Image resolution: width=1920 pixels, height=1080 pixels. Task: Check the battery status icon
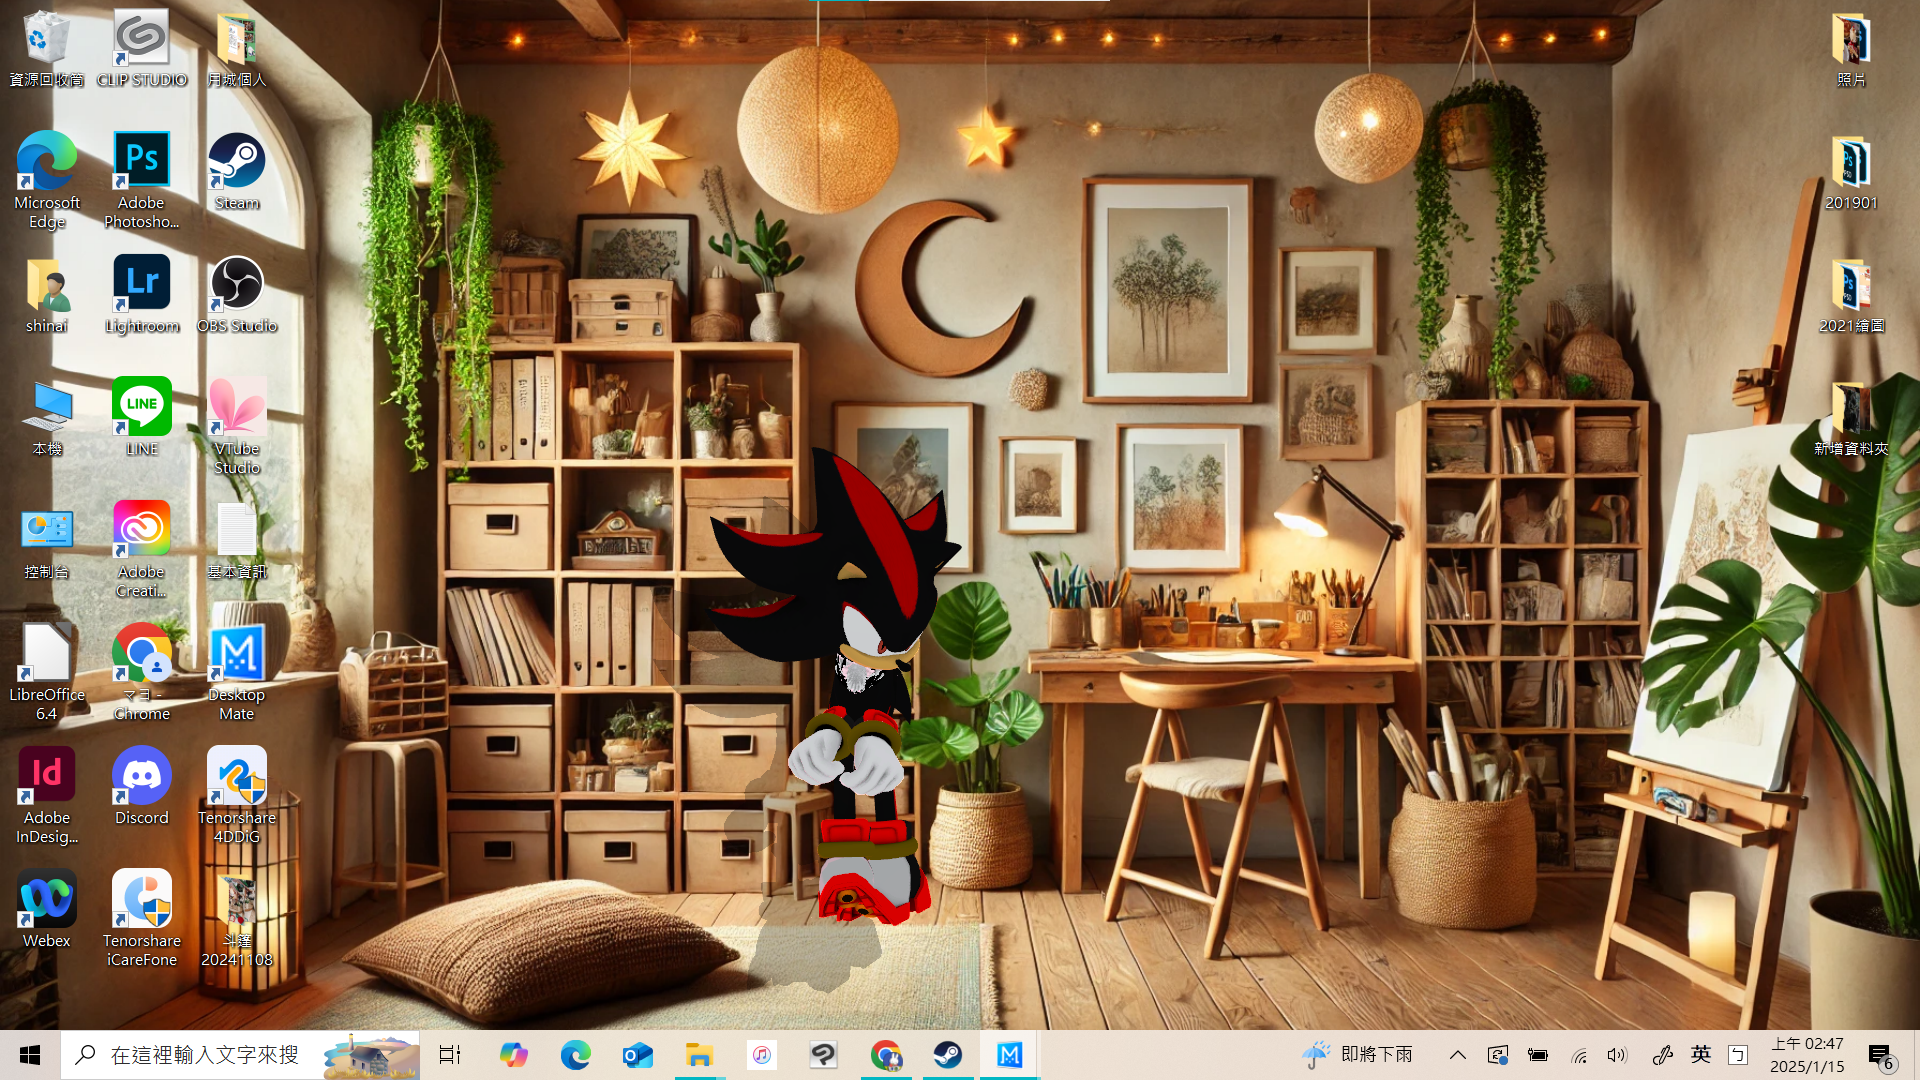click(x=1537, y=1055)
